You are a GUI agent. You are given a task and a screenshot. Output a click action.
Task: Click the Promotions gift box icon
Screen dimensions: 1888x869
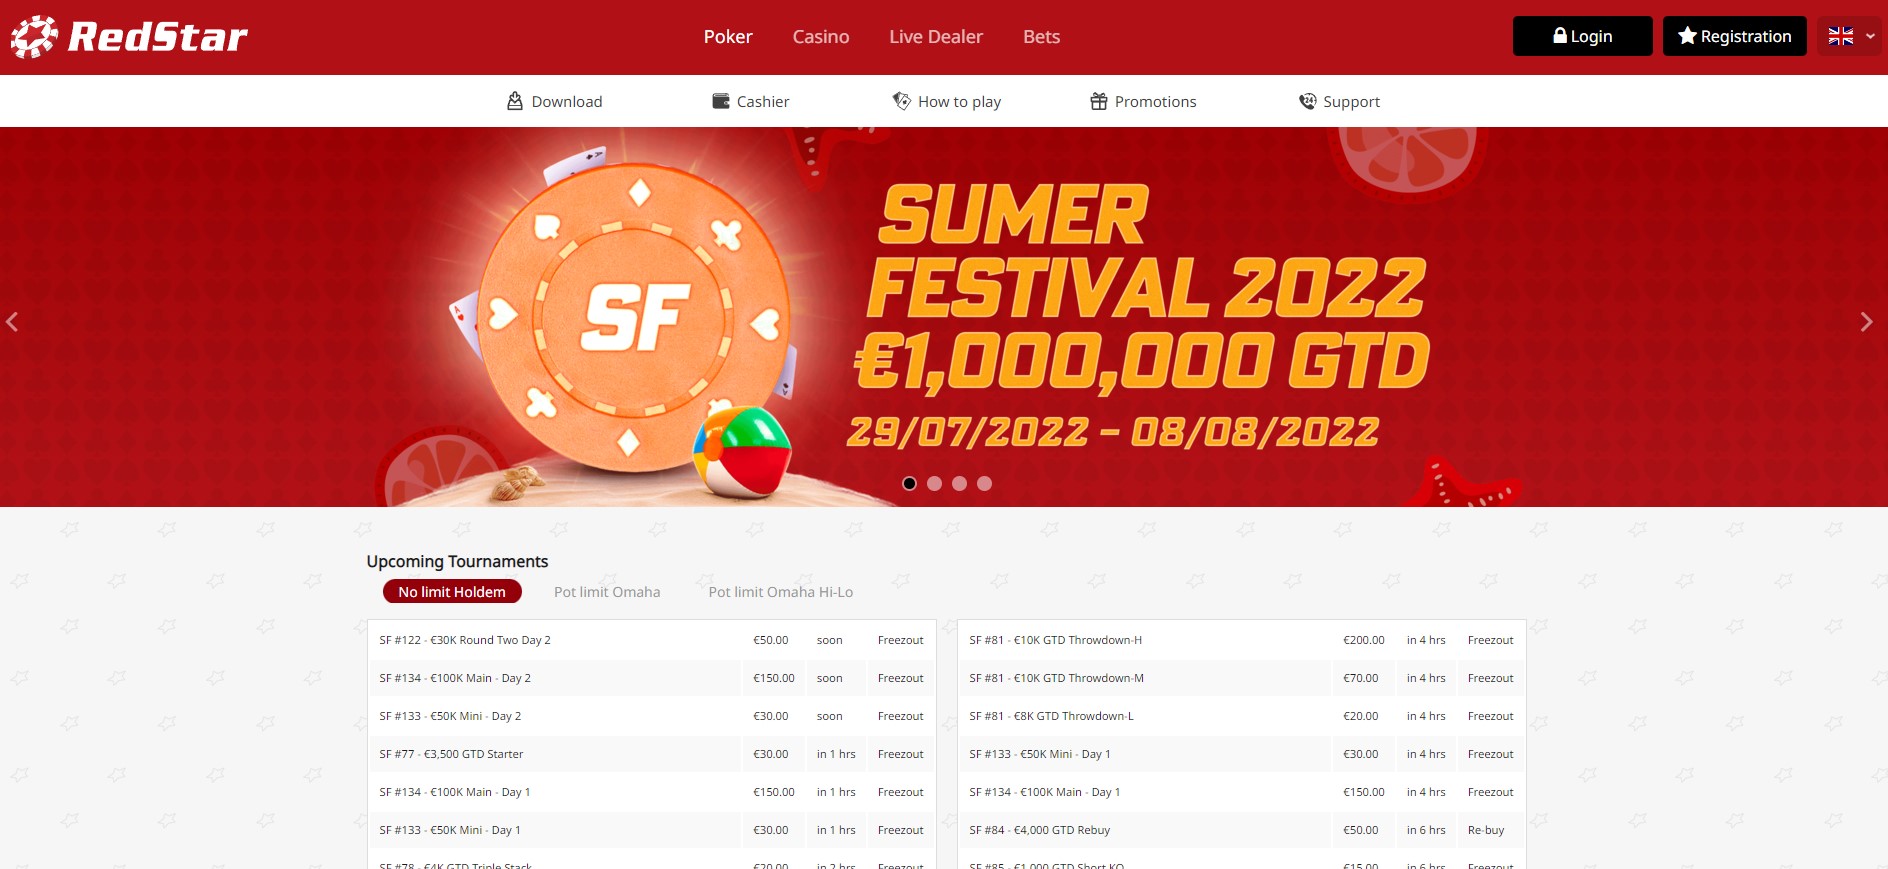pyautogui.click(x=1098, y=101)
